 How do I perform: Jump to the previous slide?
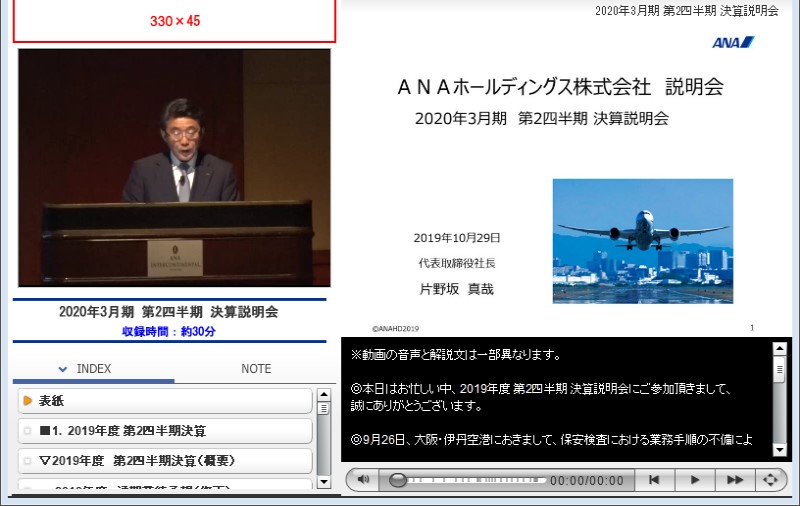coord(654,480)
